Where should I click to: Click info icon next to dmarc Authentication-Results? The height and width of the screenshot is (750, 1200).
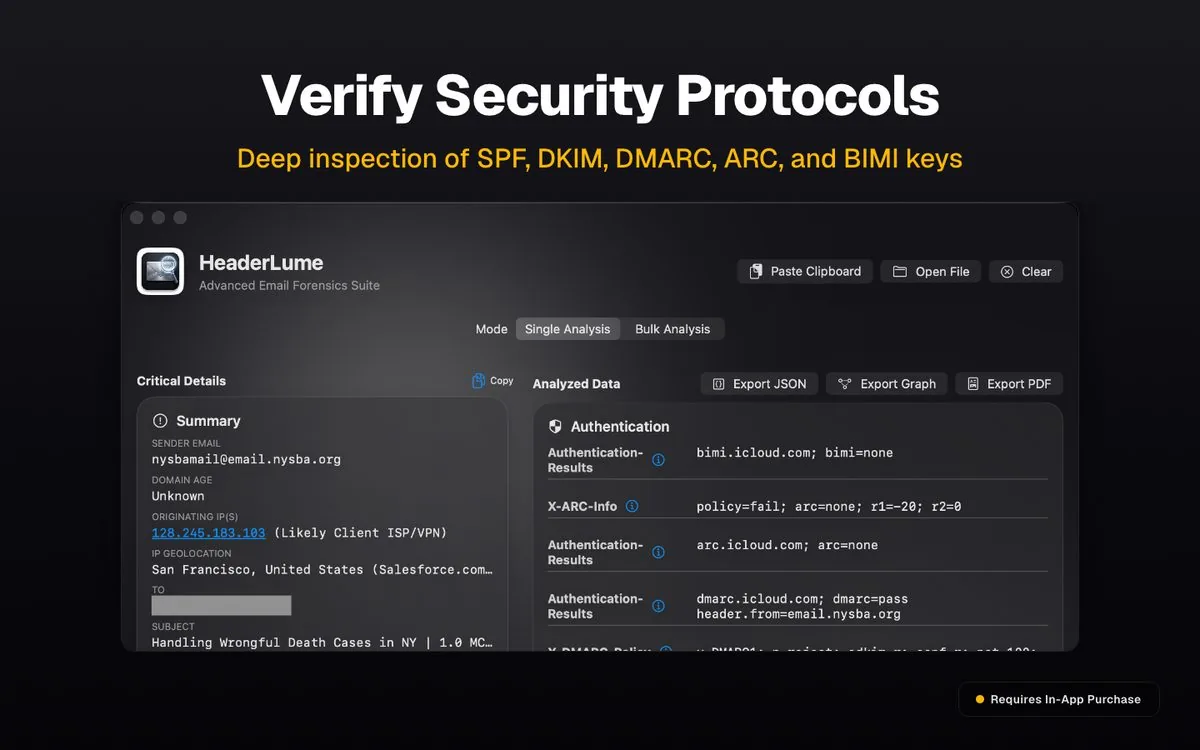(x=658, y=606)
